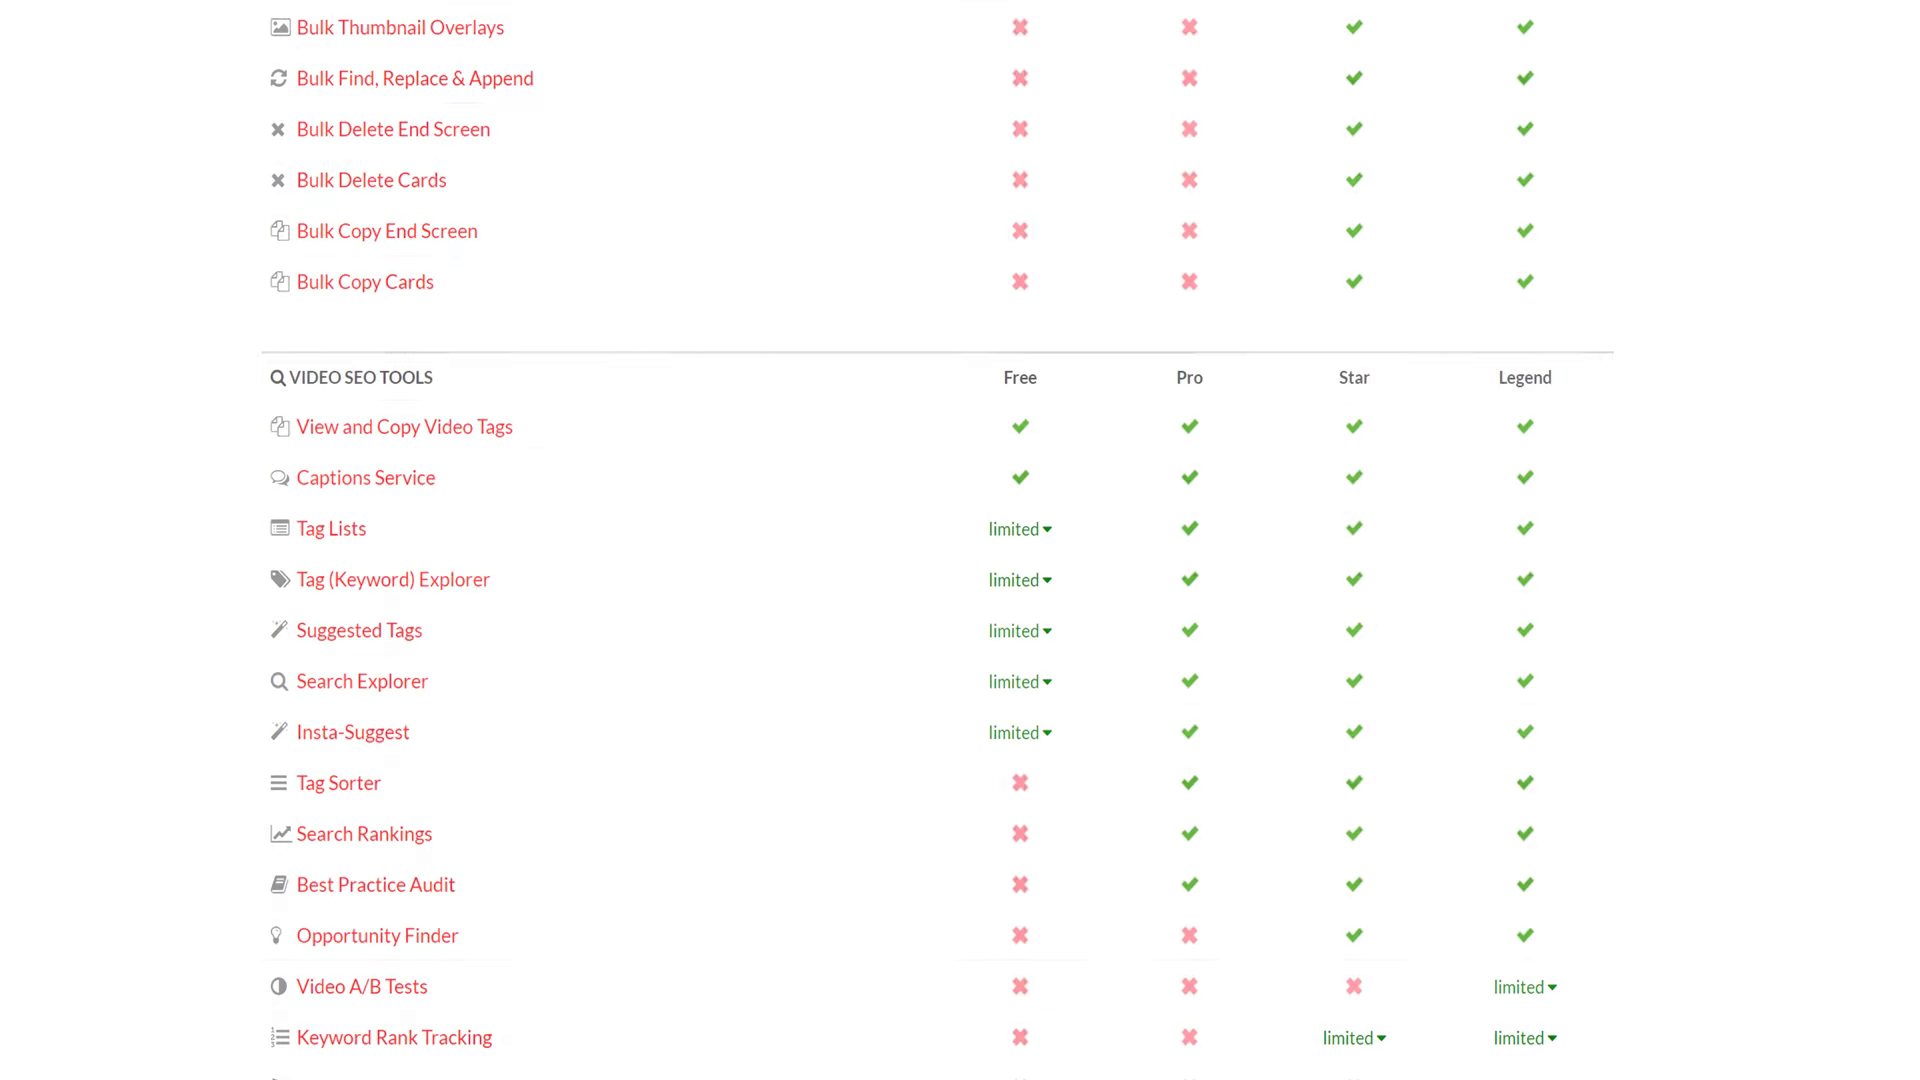Select the VIDEO SEO TOOLS section tab

[x=352, y=377]
